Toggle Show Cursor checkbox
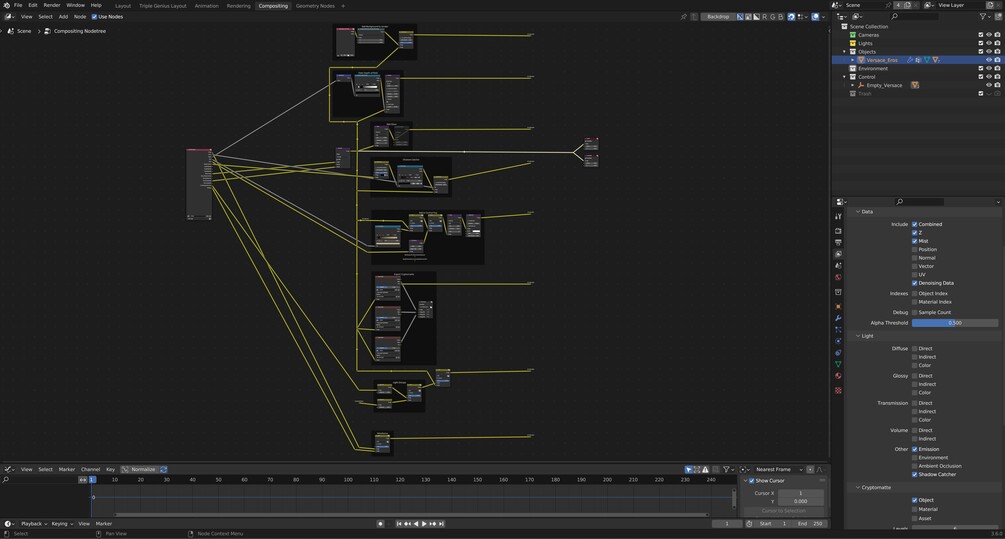Image resolution: width=1005 pixels, height=539 pixels. (x=752, y=481)
